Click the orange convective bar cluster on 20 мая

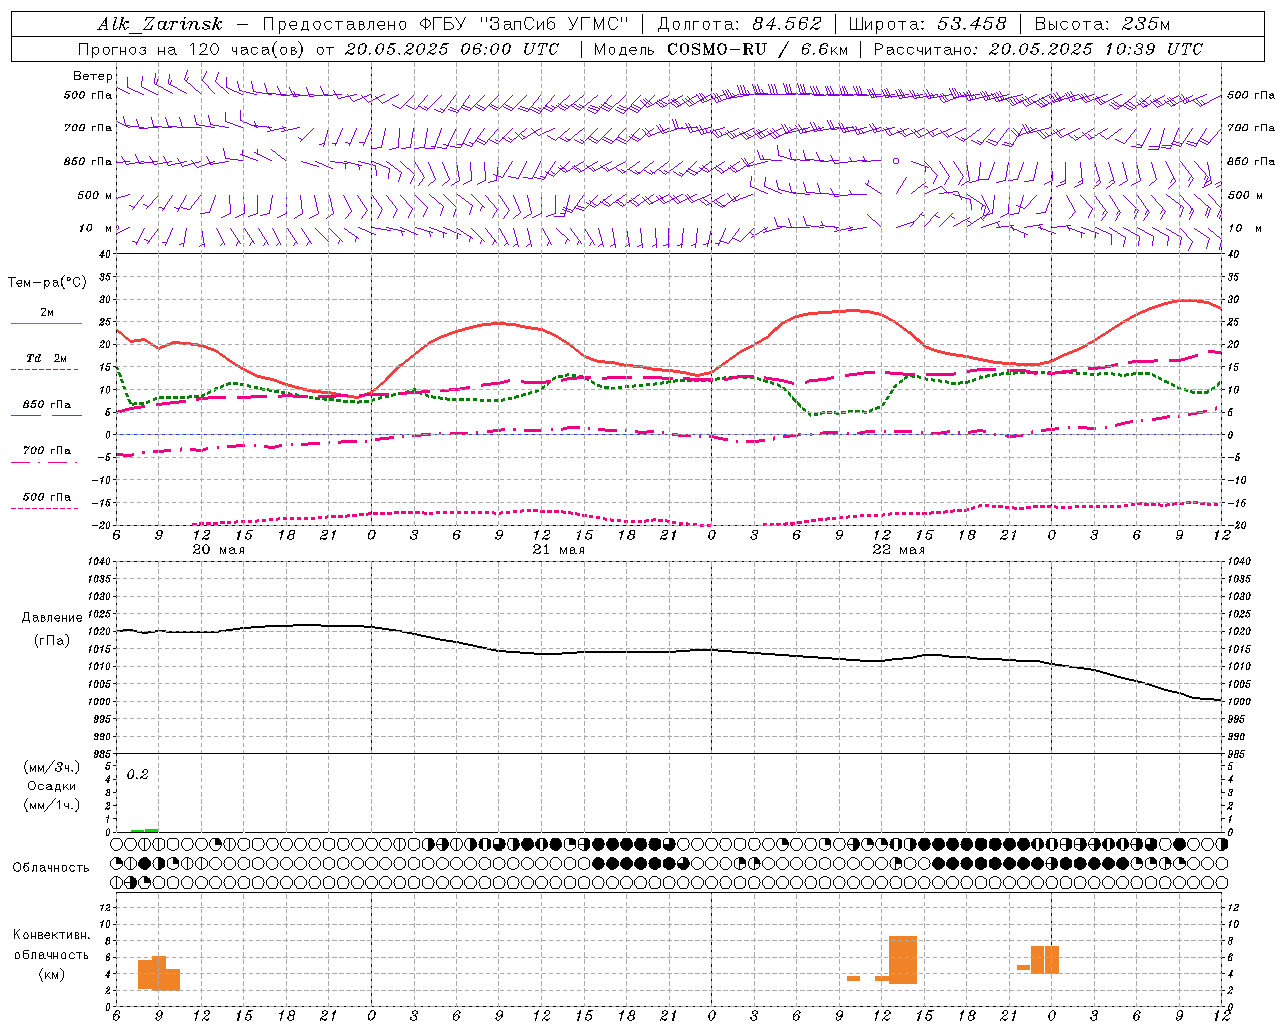pyautogui.click(x=159, y=973)
